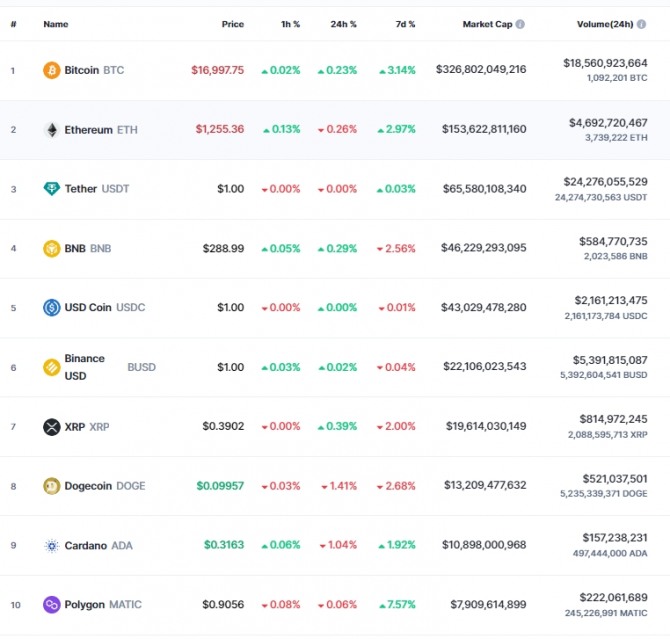This screenshot has height=639, width=670.
Task: Click Bitcoin's $326,802,049,216 market cap value
Action: (481, 69)
